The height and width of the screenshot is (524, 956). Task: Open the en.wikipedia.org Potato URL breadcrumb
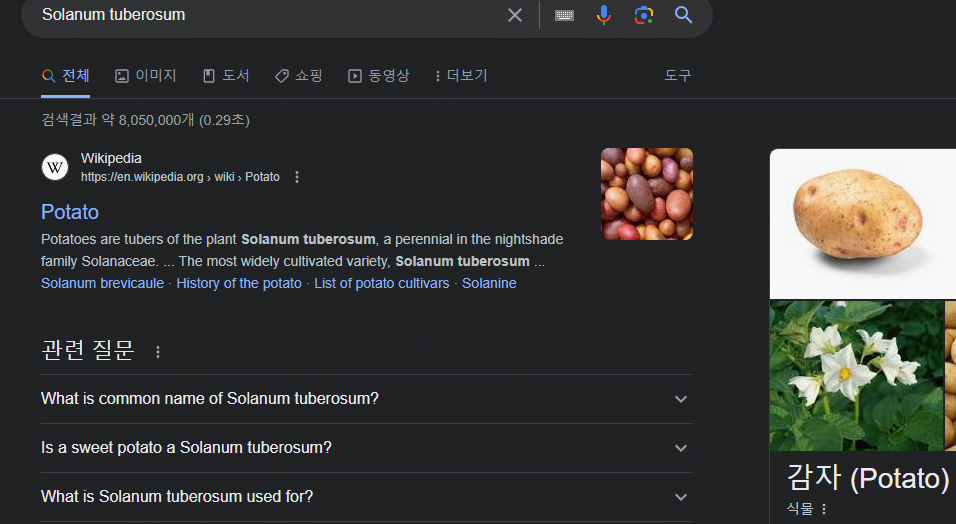180,177
